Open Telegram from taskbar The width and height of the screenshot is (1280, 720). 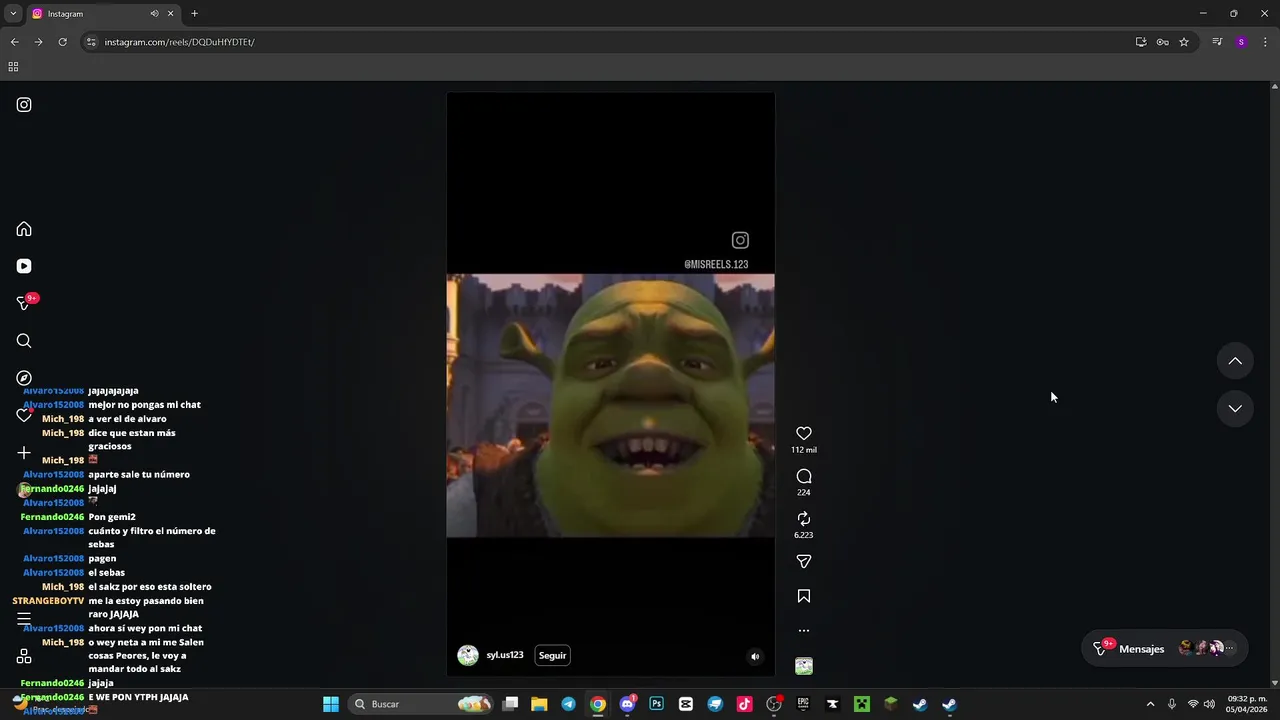(x=568, y=704)
